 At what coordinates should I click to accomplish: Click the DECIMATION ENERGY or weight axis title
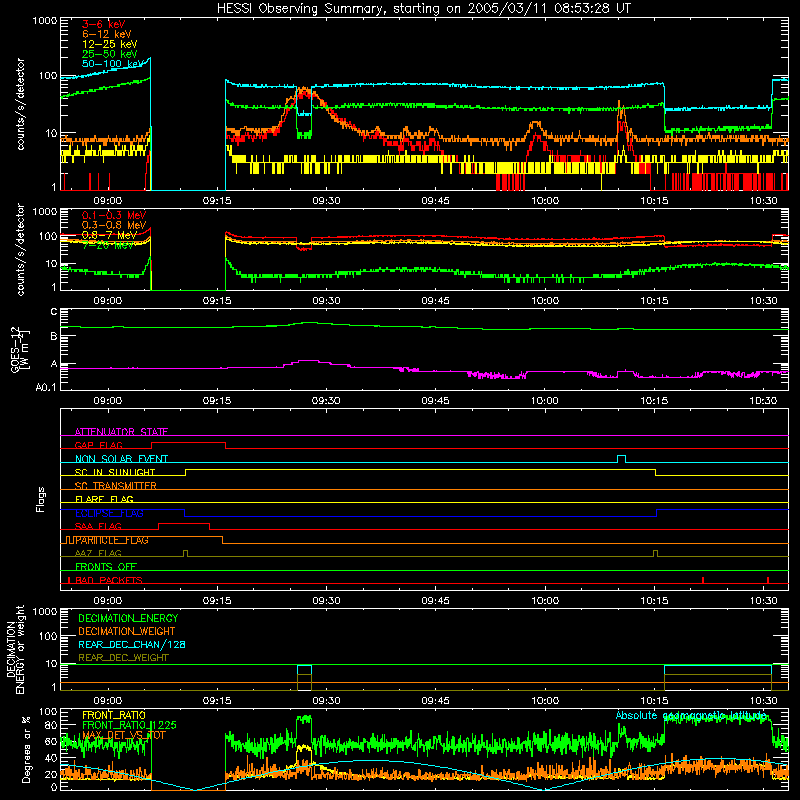pos(15,649)
